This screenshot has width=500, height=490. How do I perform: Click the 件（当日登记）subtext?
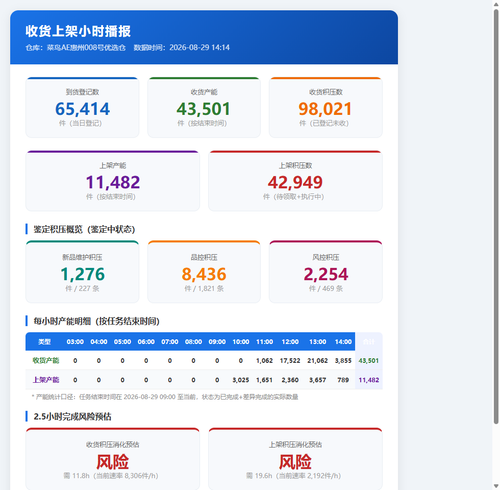[80, 123]
